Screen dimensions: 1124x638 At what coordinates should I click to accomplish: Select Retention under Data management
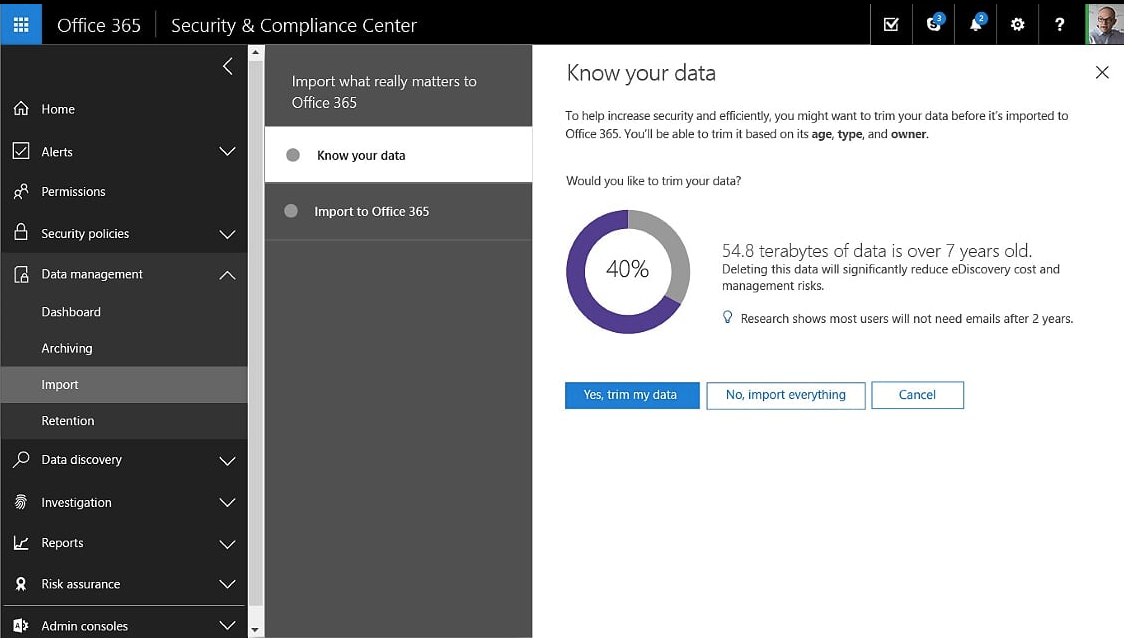[68, 421]
